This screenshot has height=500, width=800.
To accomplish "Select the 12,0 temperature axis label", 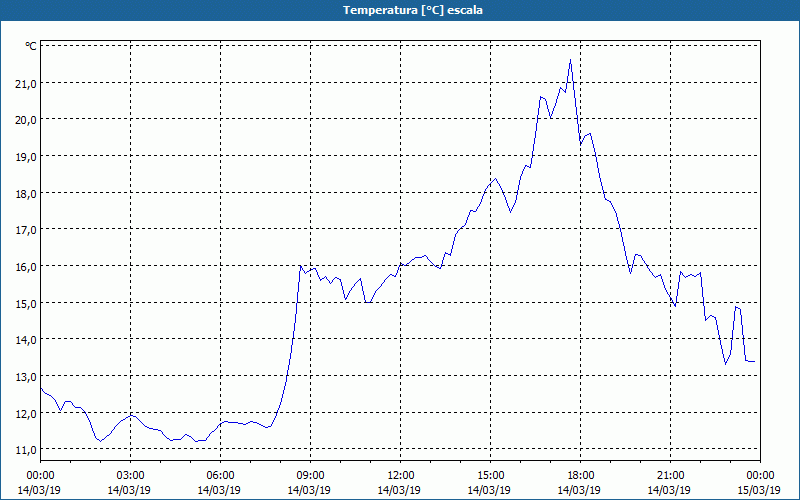I will click(27, 413).
